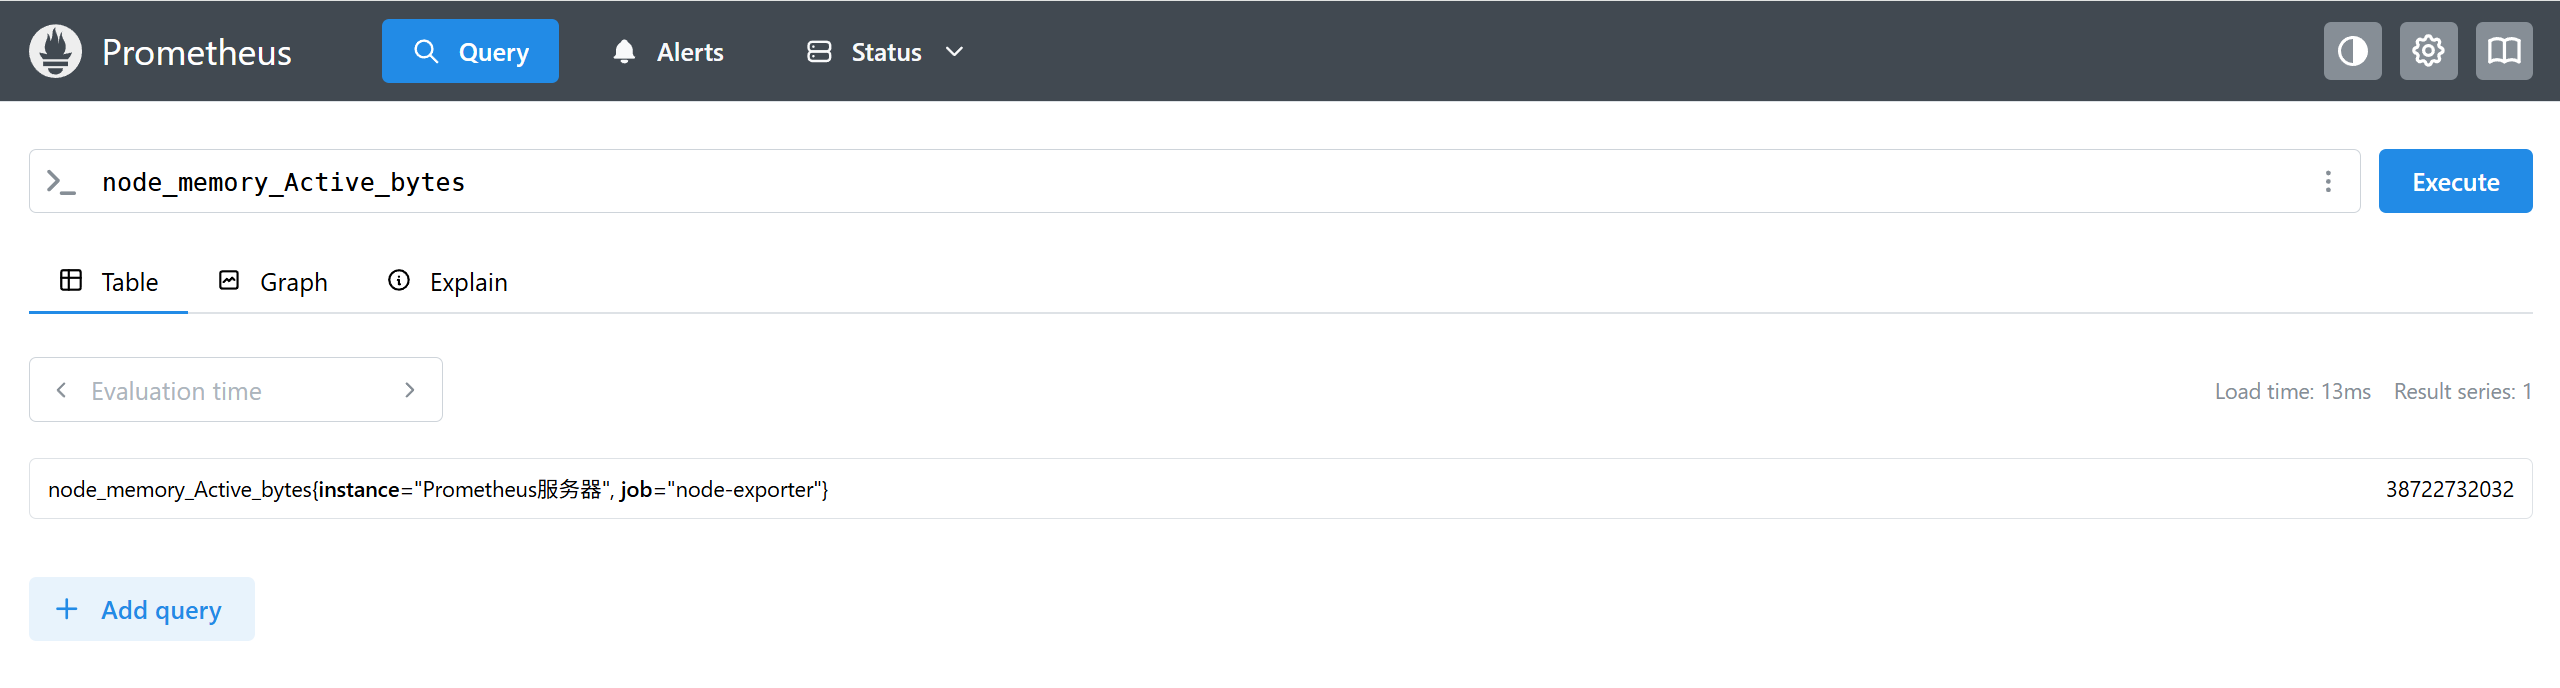Open documentation via the book icon

pyautogui.click(x=2504, y=51)
